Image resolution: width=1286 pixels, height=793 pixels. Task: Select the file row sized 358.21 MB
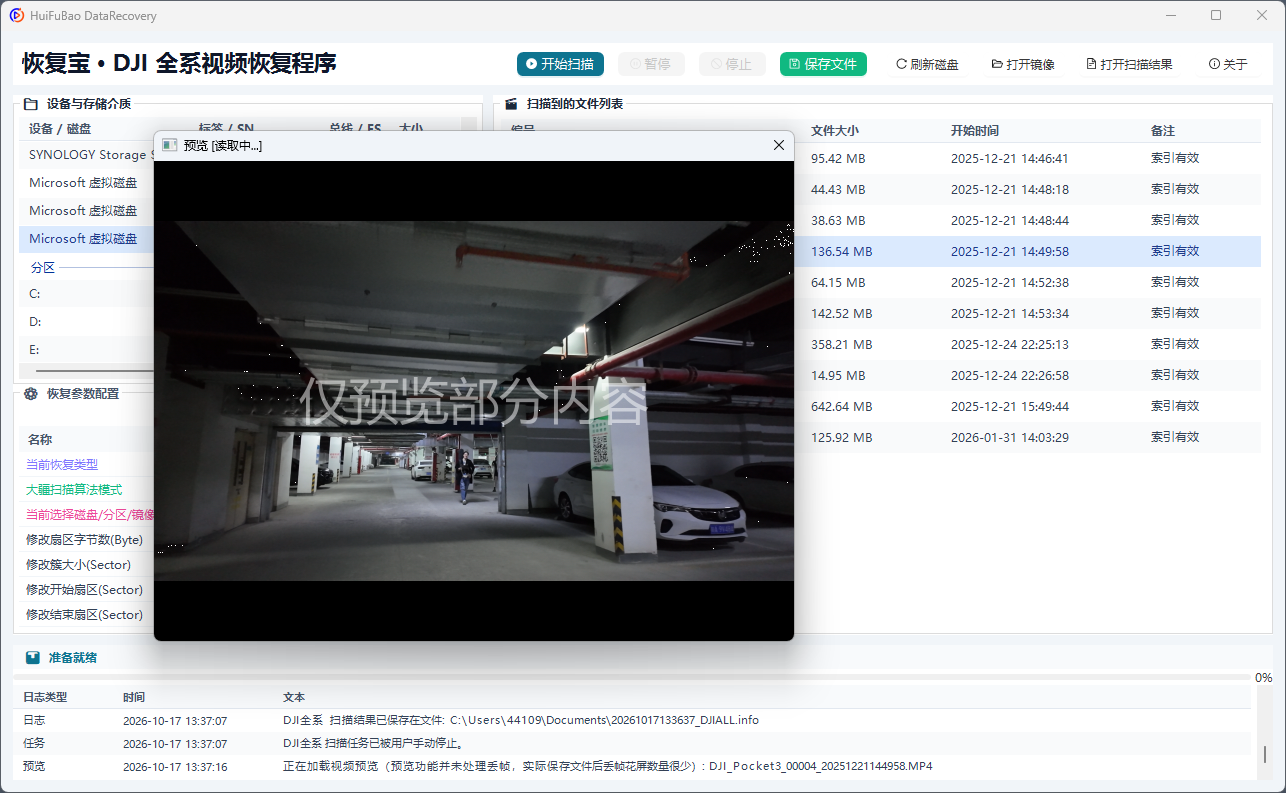[1027, 344]
